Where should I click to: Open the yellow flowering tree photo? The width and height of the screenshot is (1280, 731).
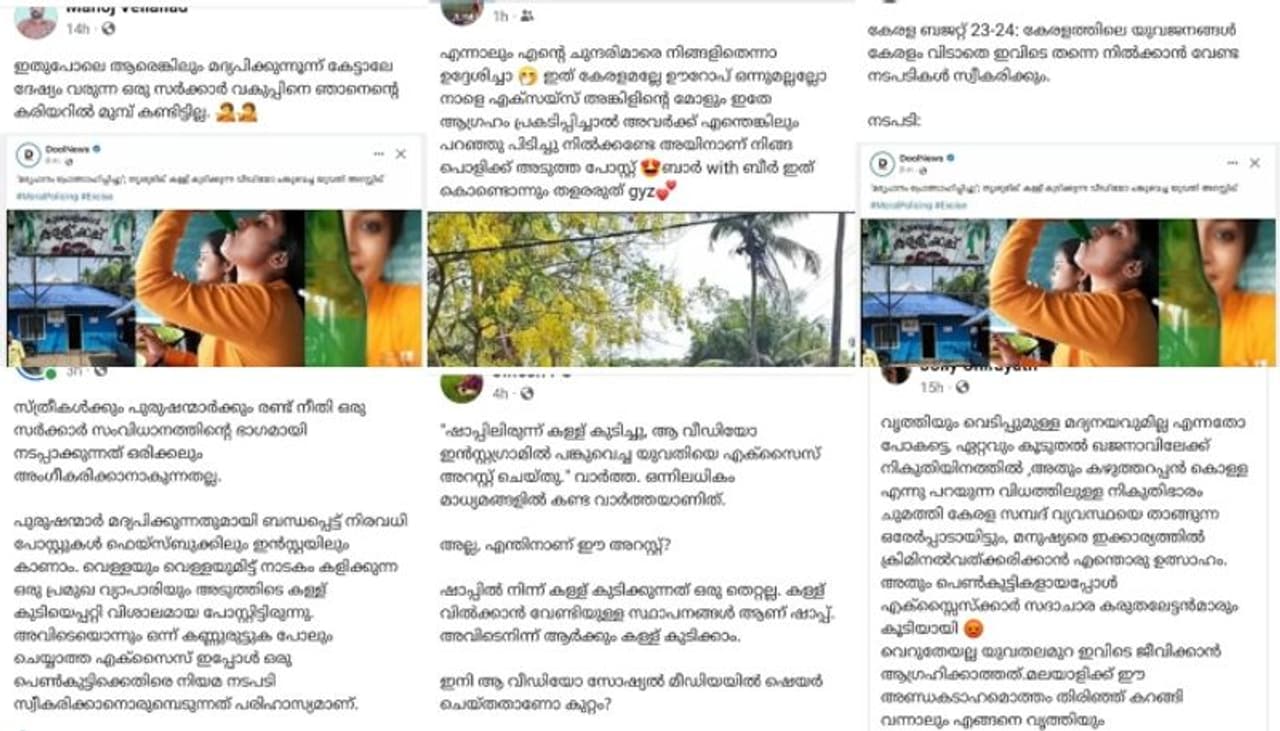point(641,289)
